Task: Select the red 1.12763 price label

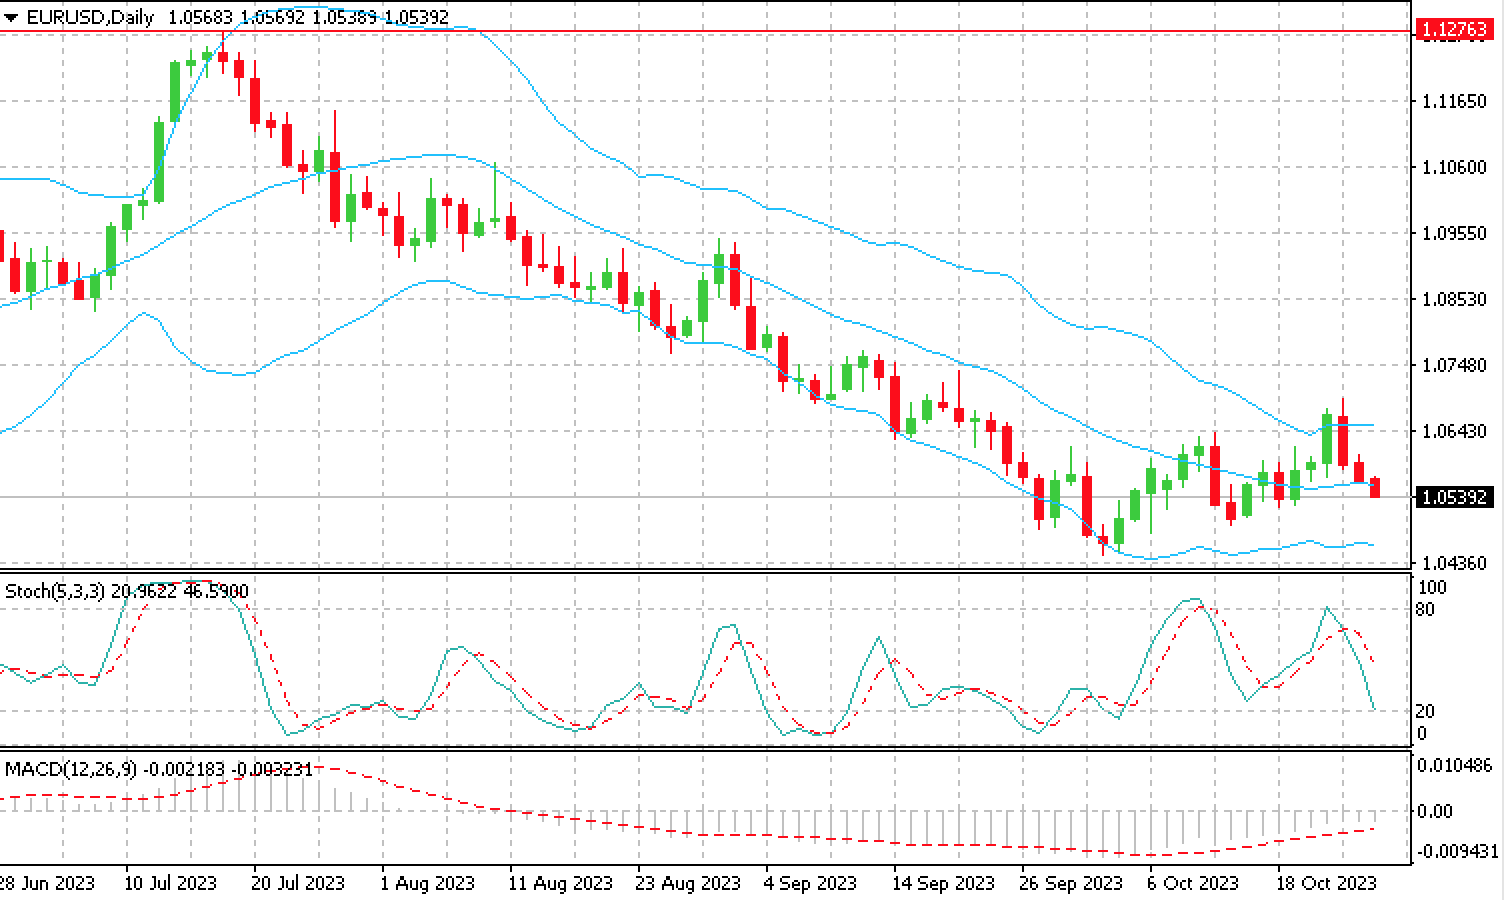Action: pos(1453,31)
